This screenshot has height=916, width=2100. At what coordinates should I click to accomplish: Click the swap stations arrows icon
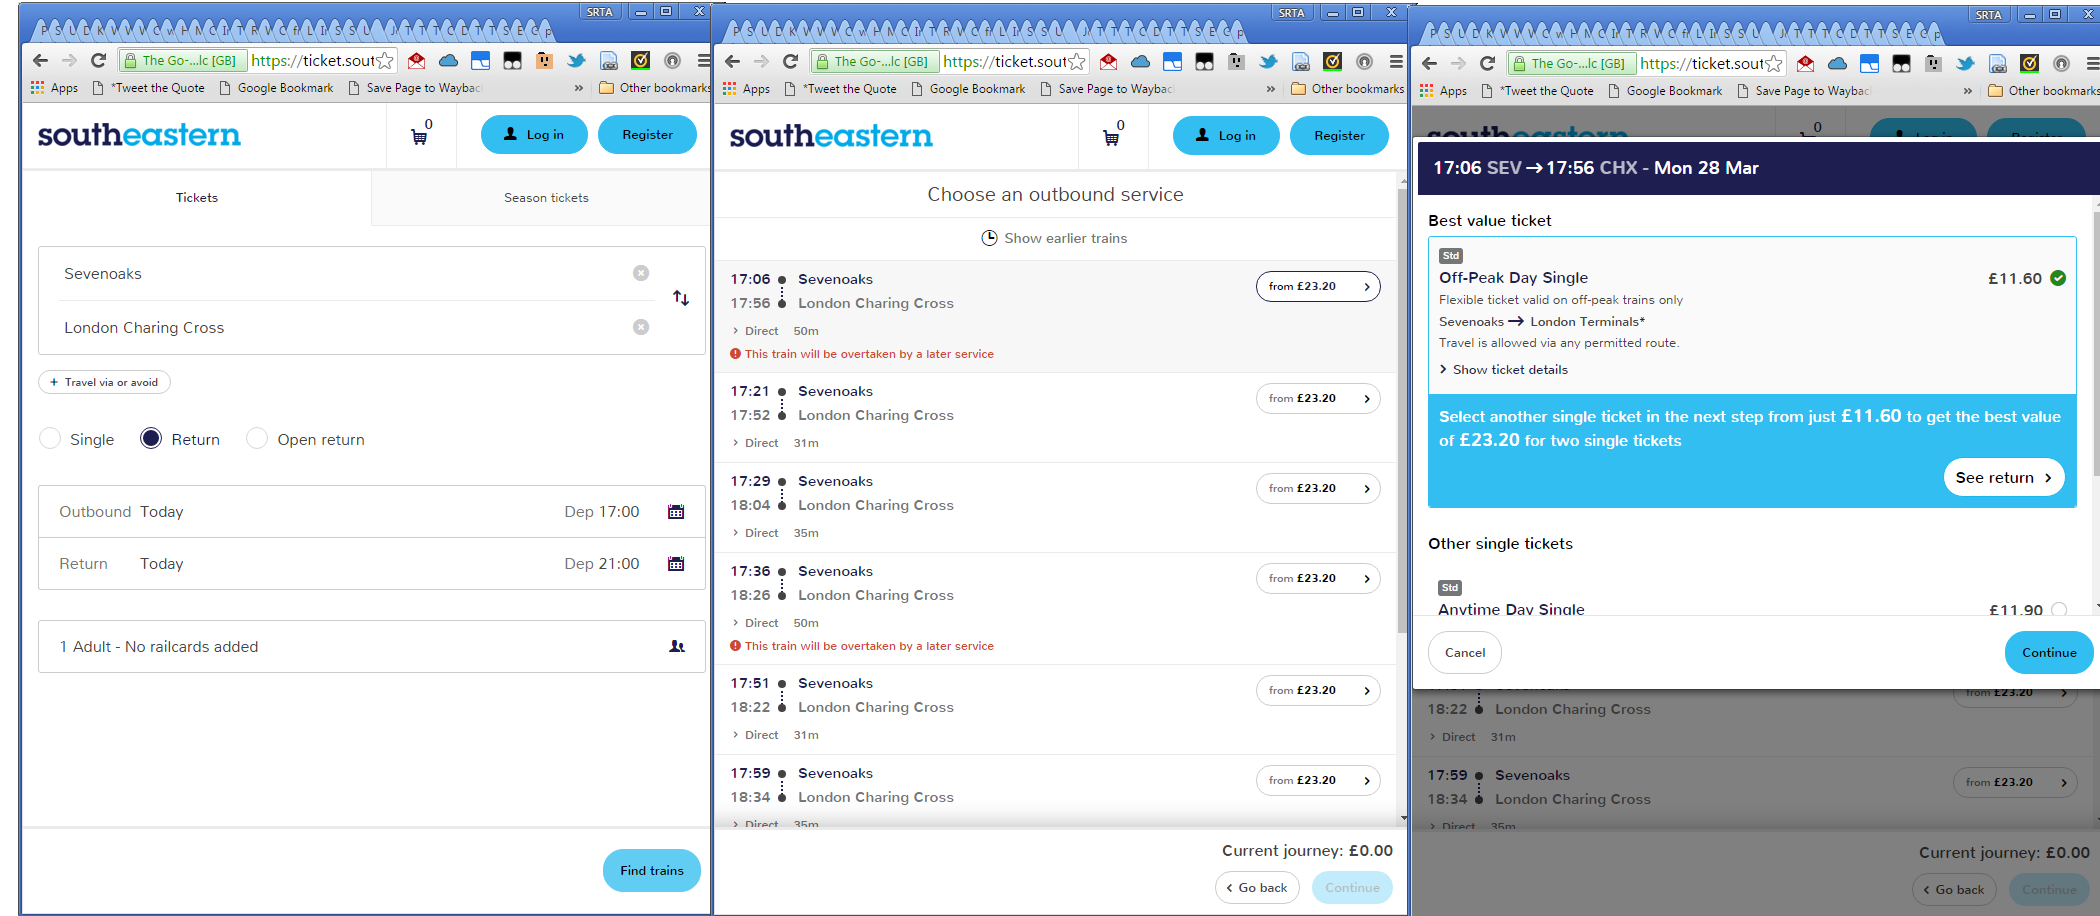(681, 298)
